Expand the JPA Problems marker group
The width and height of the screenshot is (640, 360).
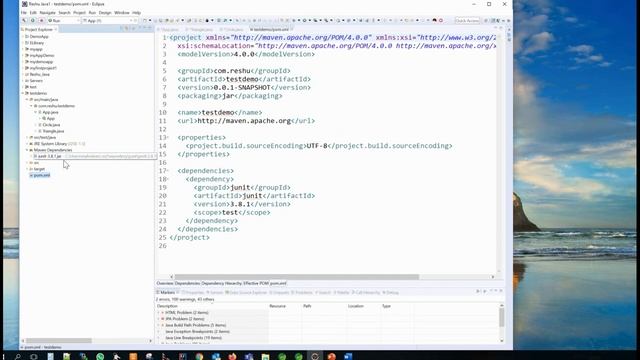tap(159, 319)
